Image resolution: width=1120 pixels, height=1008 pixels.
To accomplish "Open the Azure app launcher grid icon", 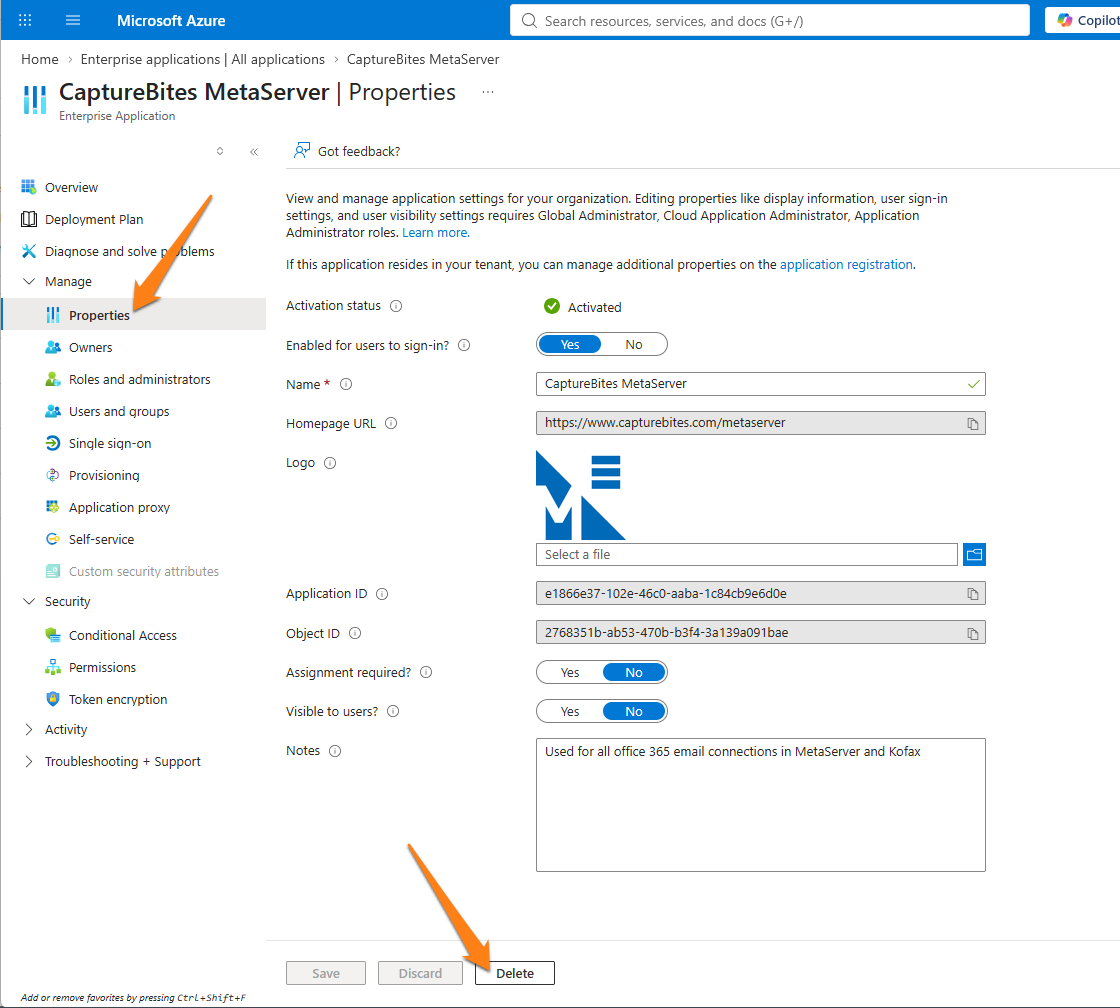I will [x=25, y=20].
